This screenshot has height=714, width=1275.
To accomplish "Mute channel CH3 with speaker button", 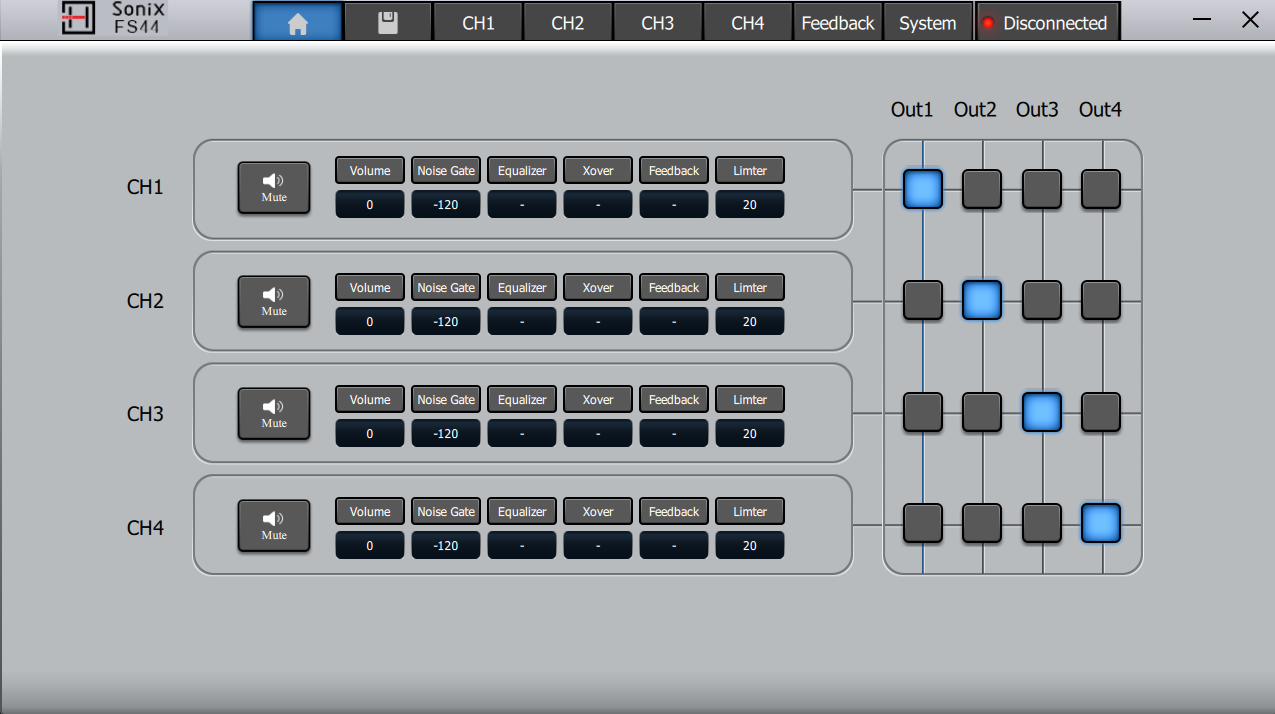I will (x=274, y=414).
